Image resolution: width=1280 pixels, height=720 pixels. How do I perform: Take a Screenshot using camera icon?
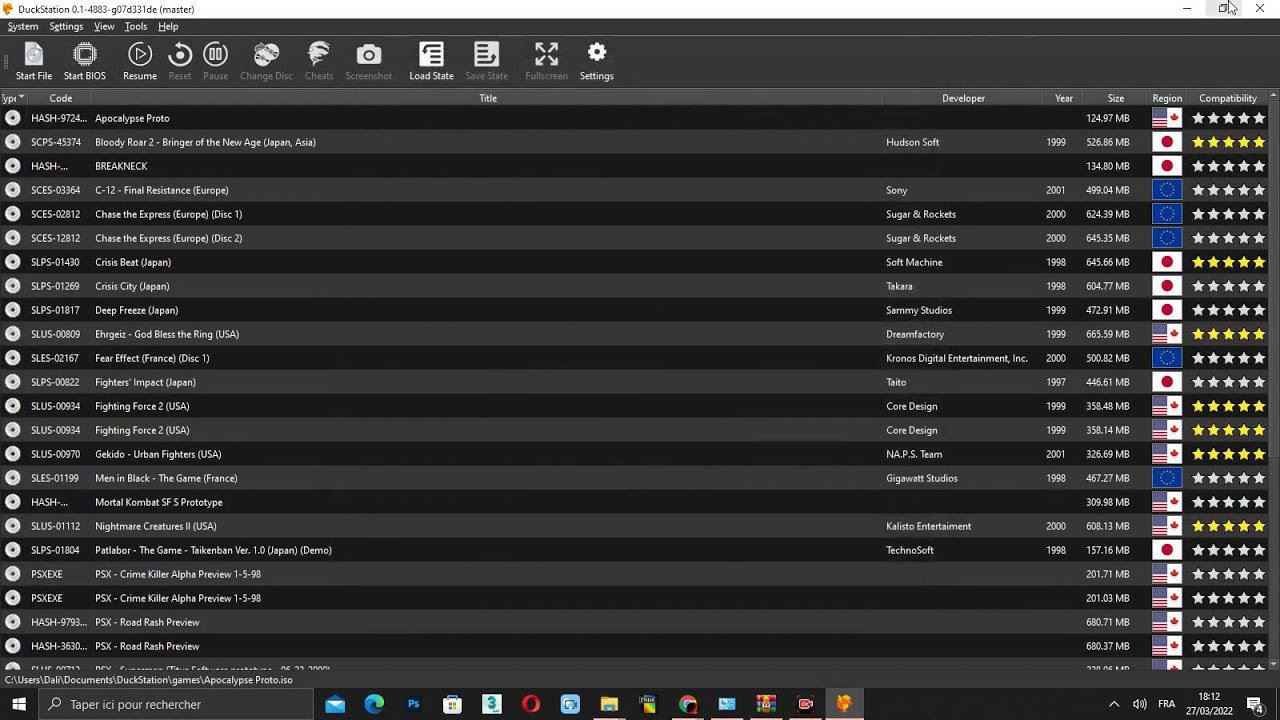368,62
